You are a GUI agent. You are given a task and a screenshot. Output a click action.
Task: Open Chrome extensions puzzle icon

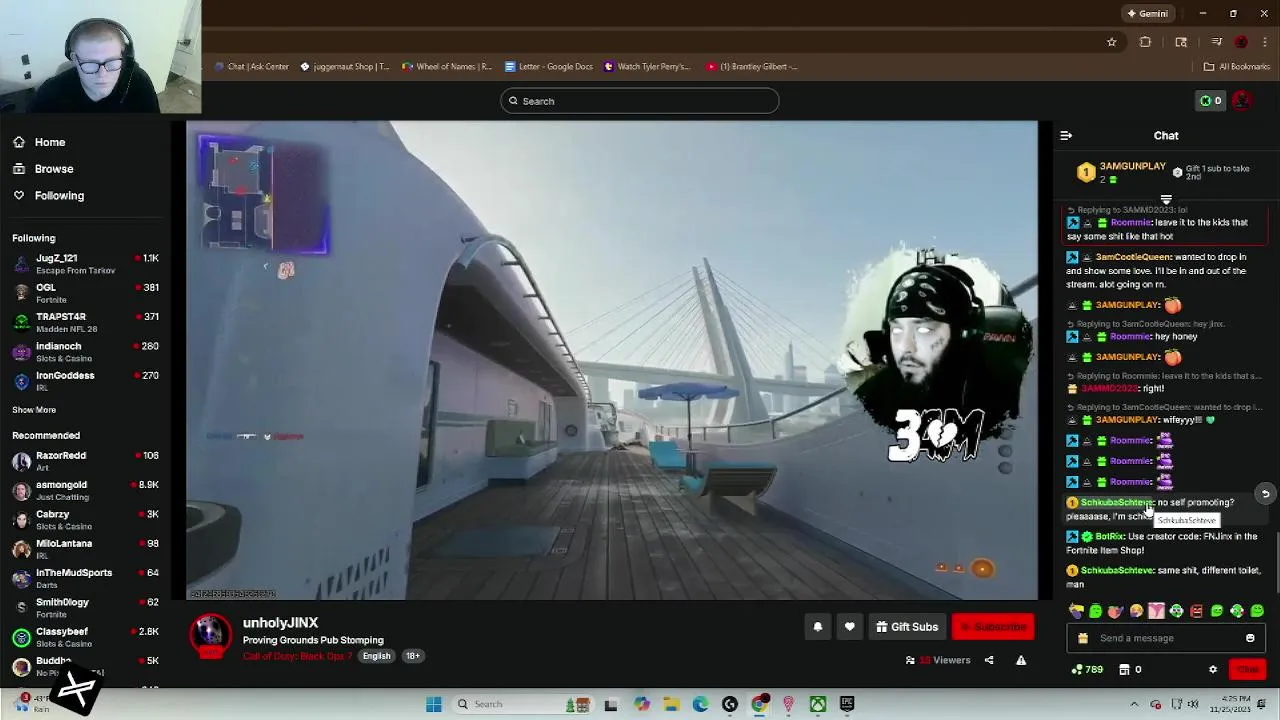tap(1145, 42)
